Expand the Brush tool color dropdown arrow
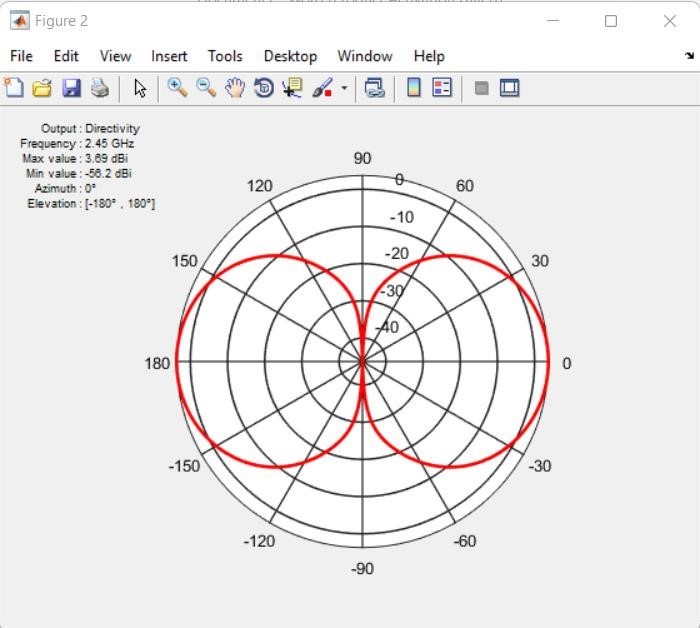This screenshot has width=700, height=628. click(344, 88)
